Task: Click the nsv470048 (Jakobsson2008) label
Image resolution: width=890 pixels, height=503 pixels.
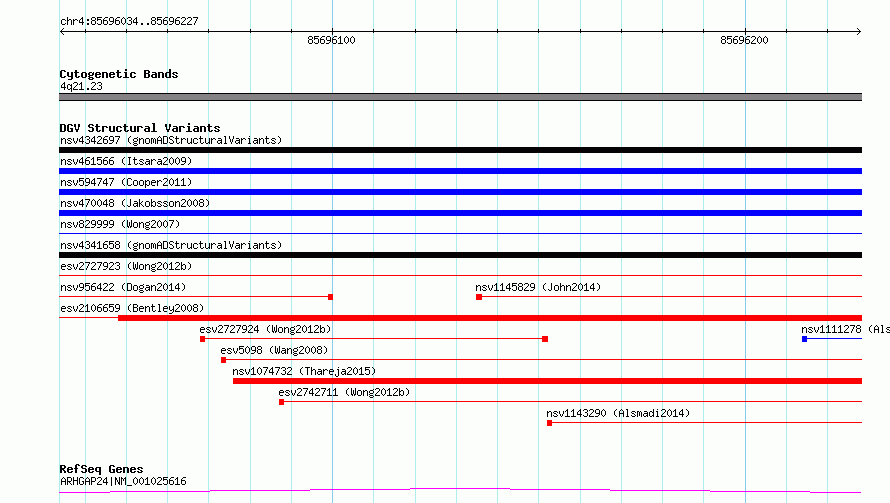Action: pos(135,203)
